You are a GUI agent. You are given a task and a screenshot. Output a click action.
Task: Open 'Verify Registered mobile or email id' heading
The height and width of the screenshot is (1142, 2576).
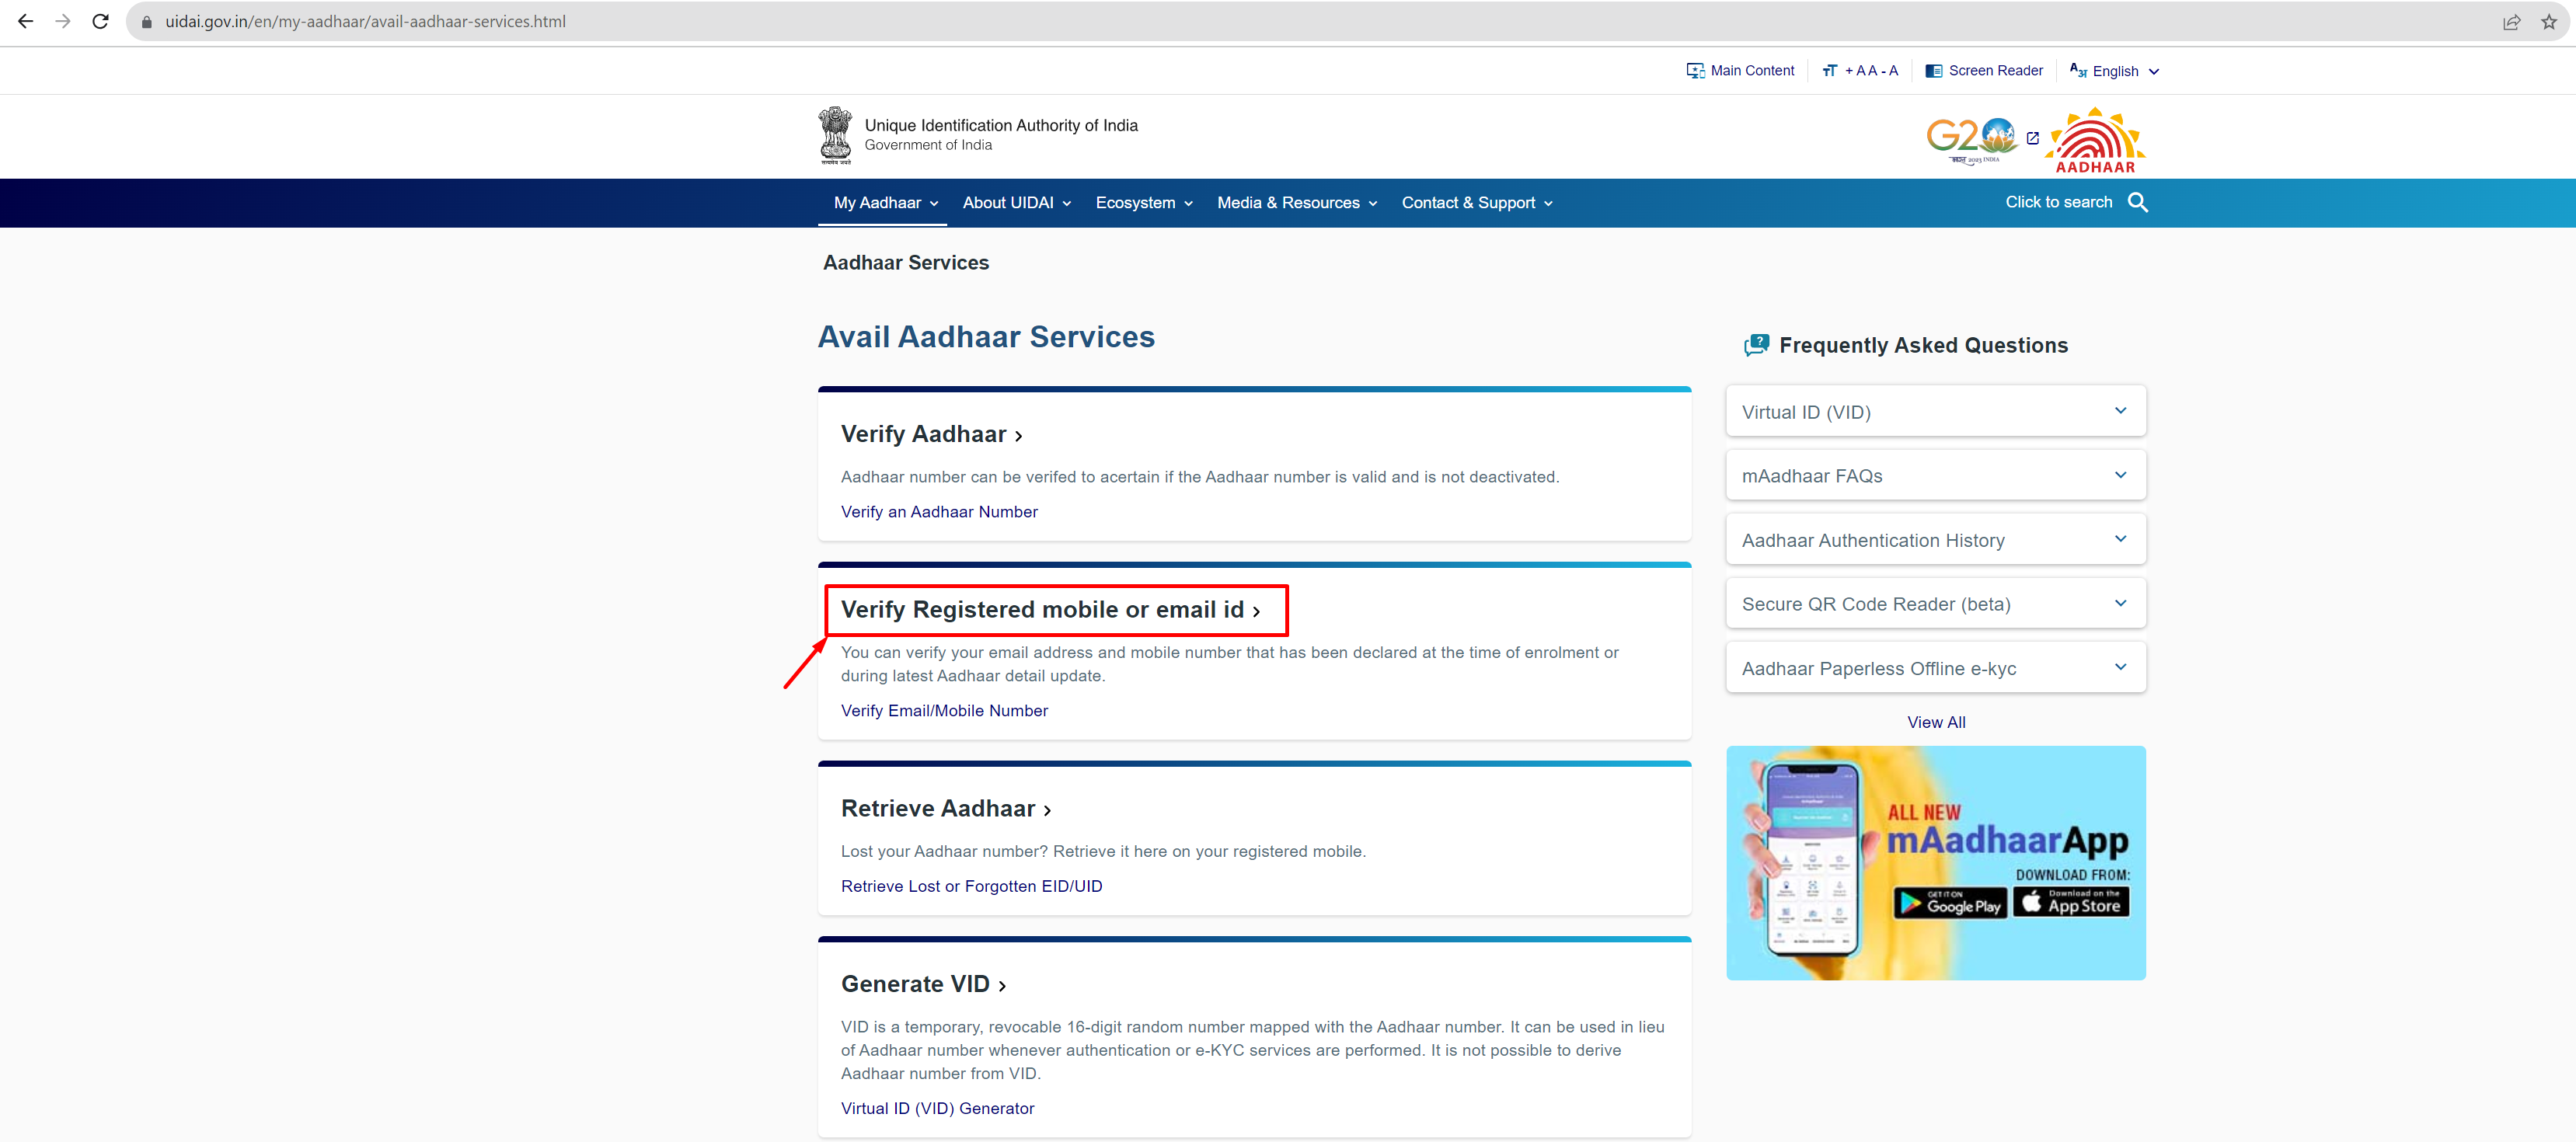click(1051, 610)
